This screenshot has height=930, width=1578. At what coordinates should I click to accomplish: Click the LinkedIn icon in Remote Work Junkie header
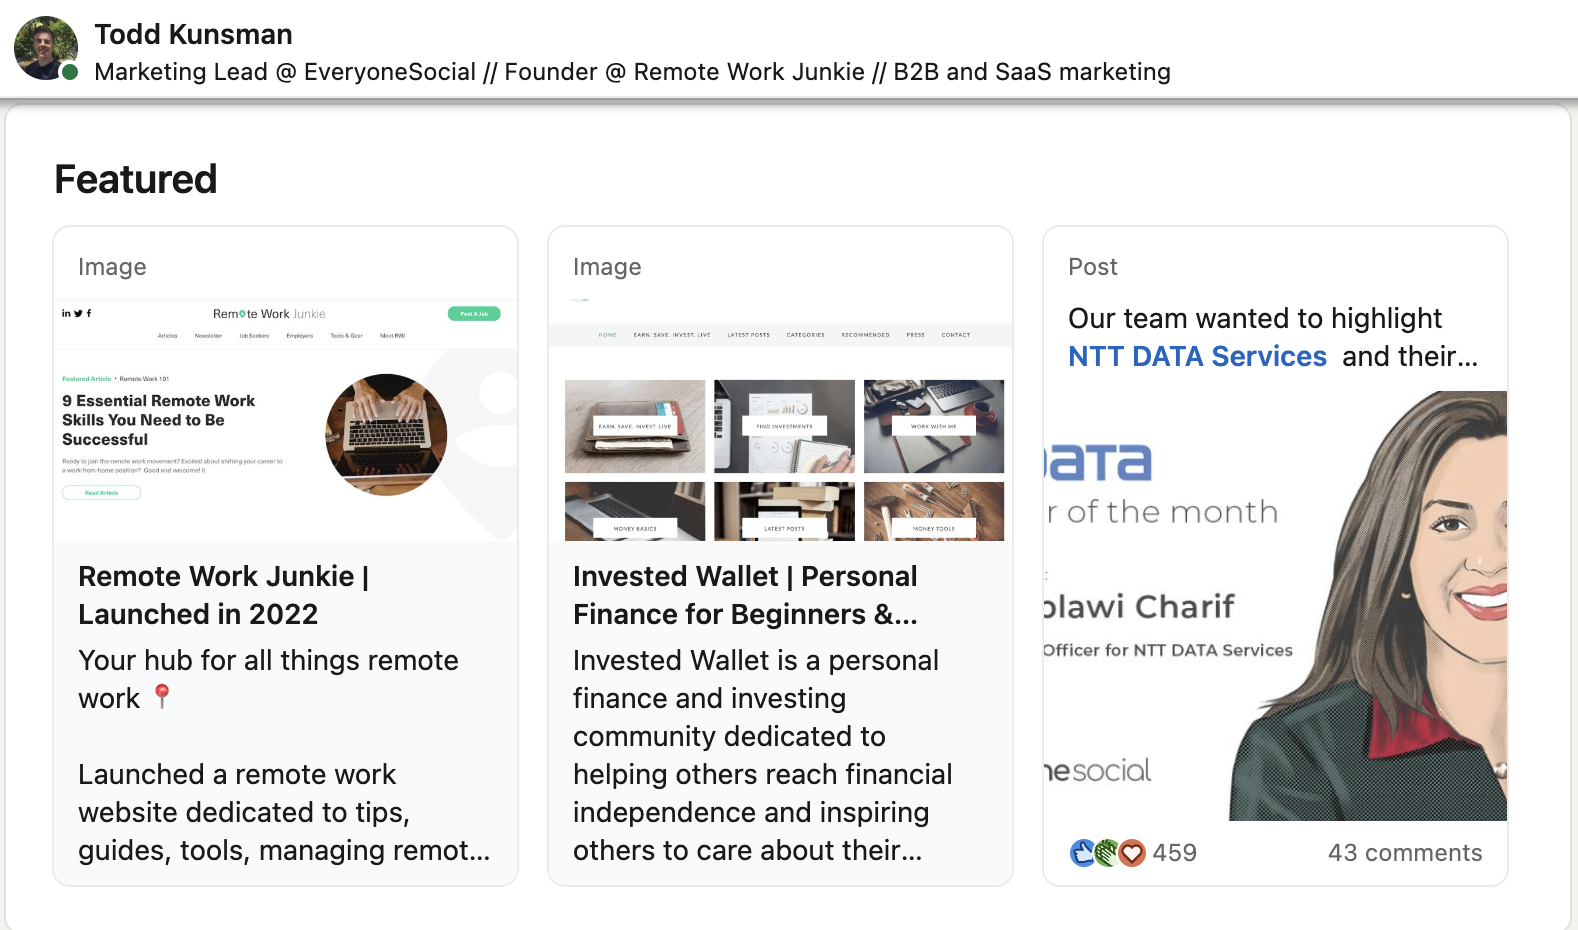click(x=65, y=313)
